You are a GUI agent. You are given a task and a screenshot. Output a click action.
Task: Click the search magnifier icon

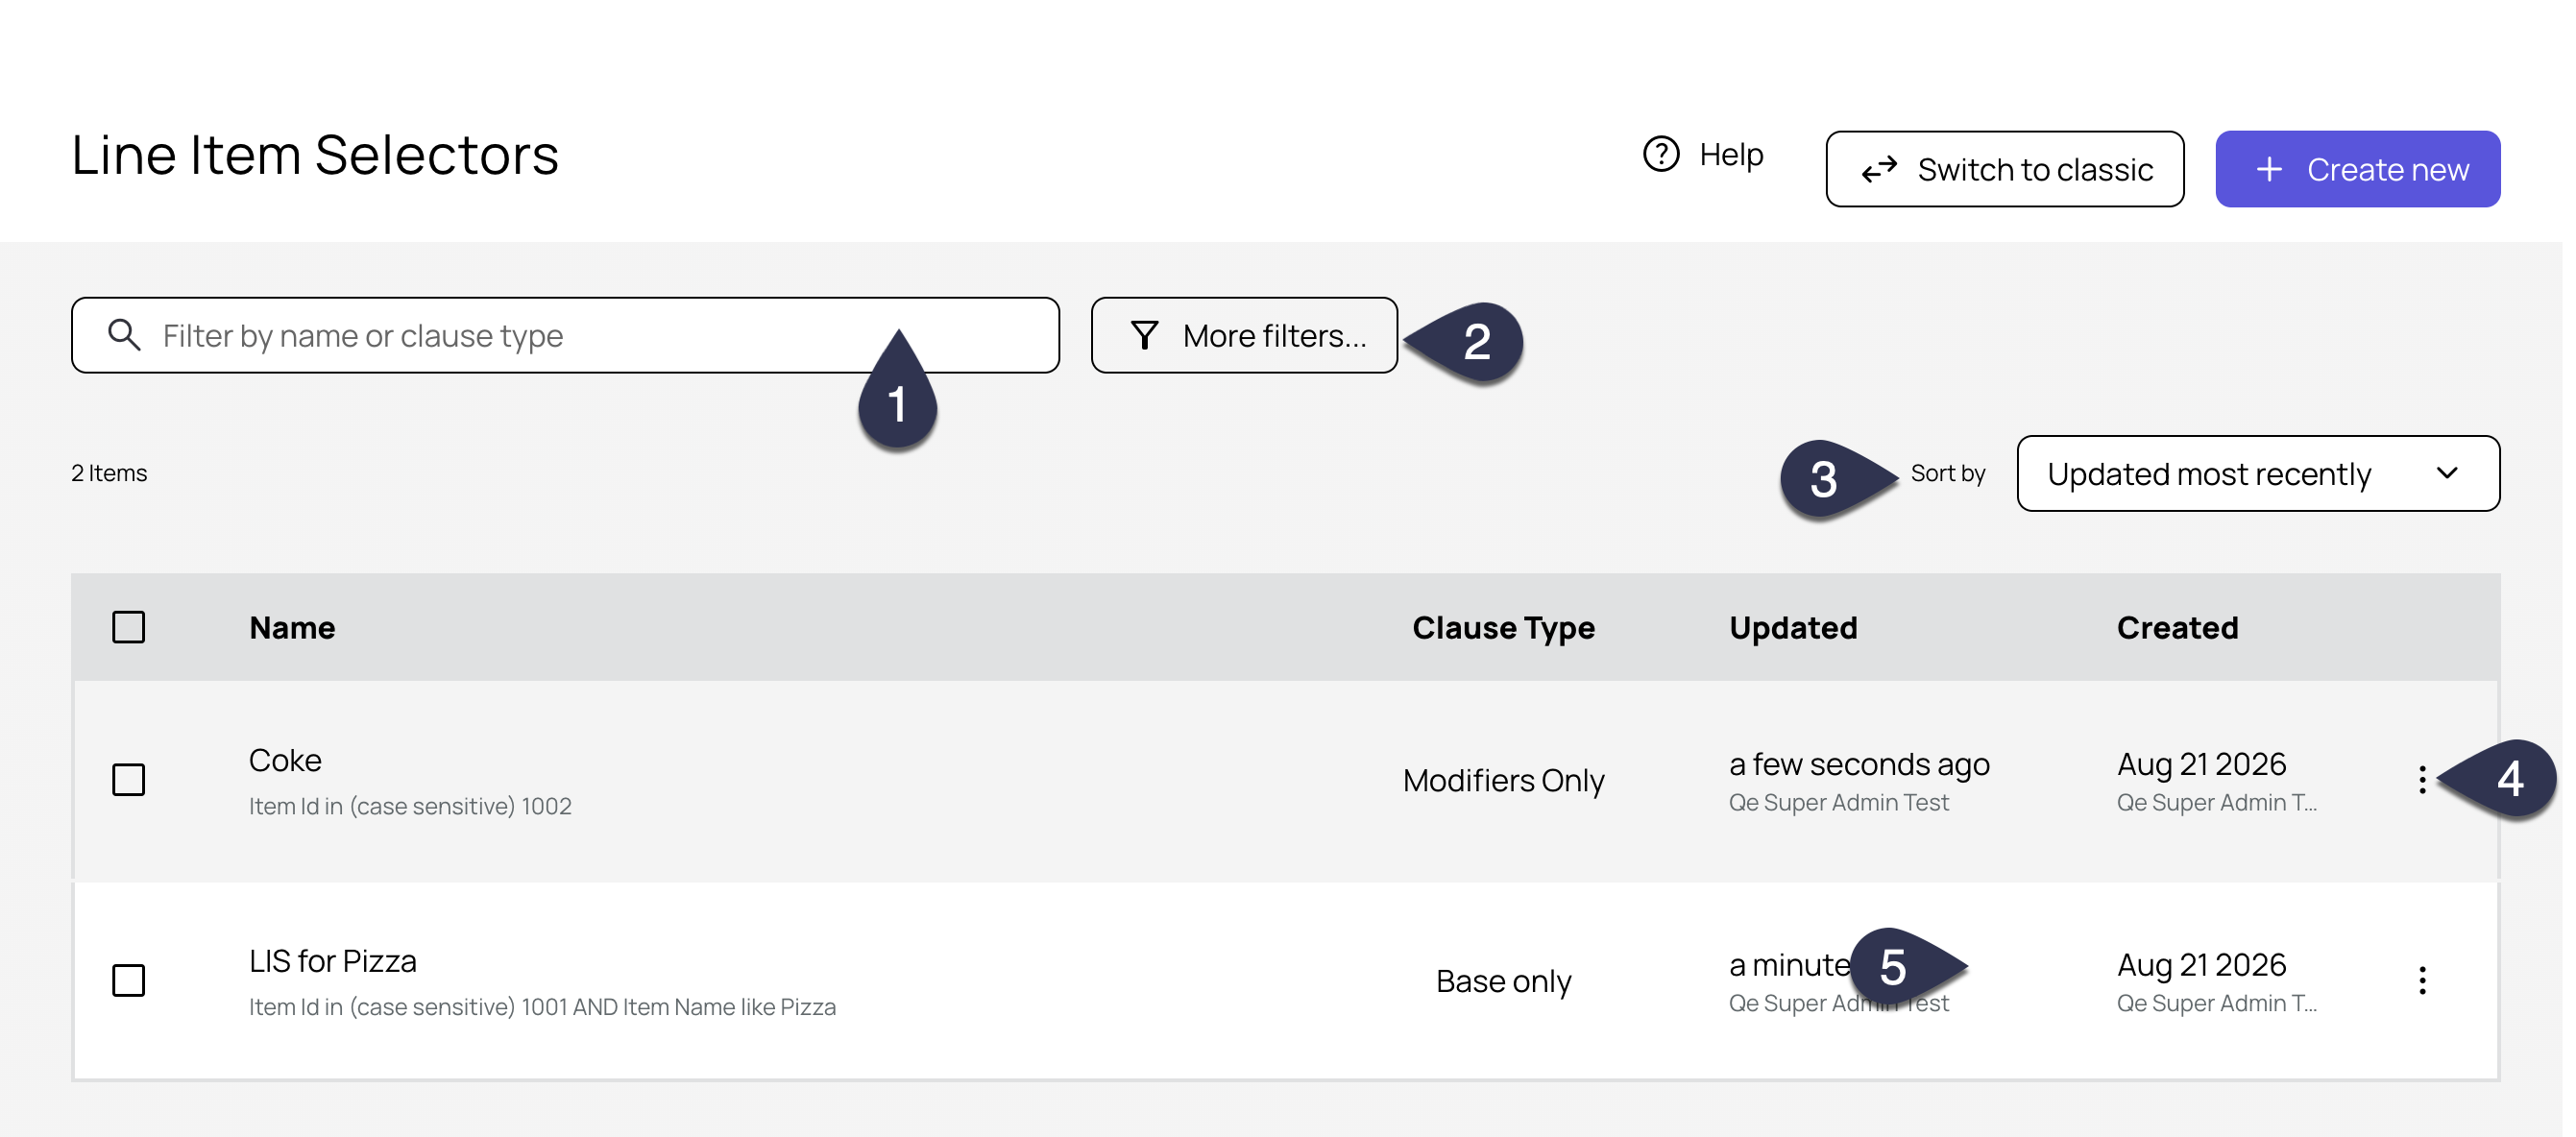point(124,334)
